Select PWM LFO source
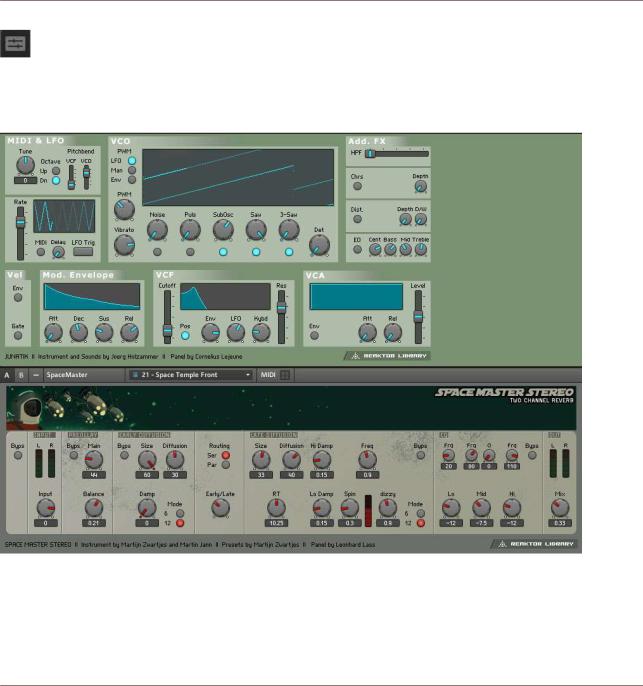Image resolution: width=643 pixels, height=686 pixels. tap(132, 161)
